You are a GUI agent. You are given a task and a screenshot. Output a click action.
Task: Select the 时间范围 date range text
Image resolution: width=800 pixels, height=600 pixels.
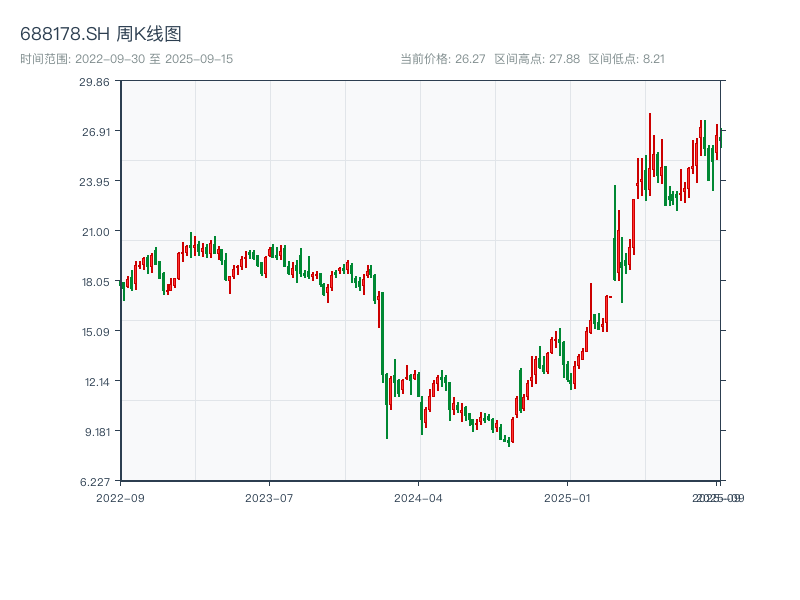tap(126, 59)
